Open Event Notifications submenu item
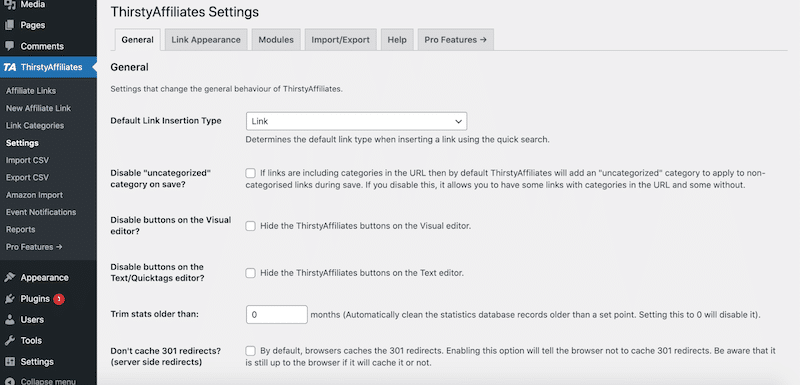Screen dimensions: 800x385 click(41, 212)
